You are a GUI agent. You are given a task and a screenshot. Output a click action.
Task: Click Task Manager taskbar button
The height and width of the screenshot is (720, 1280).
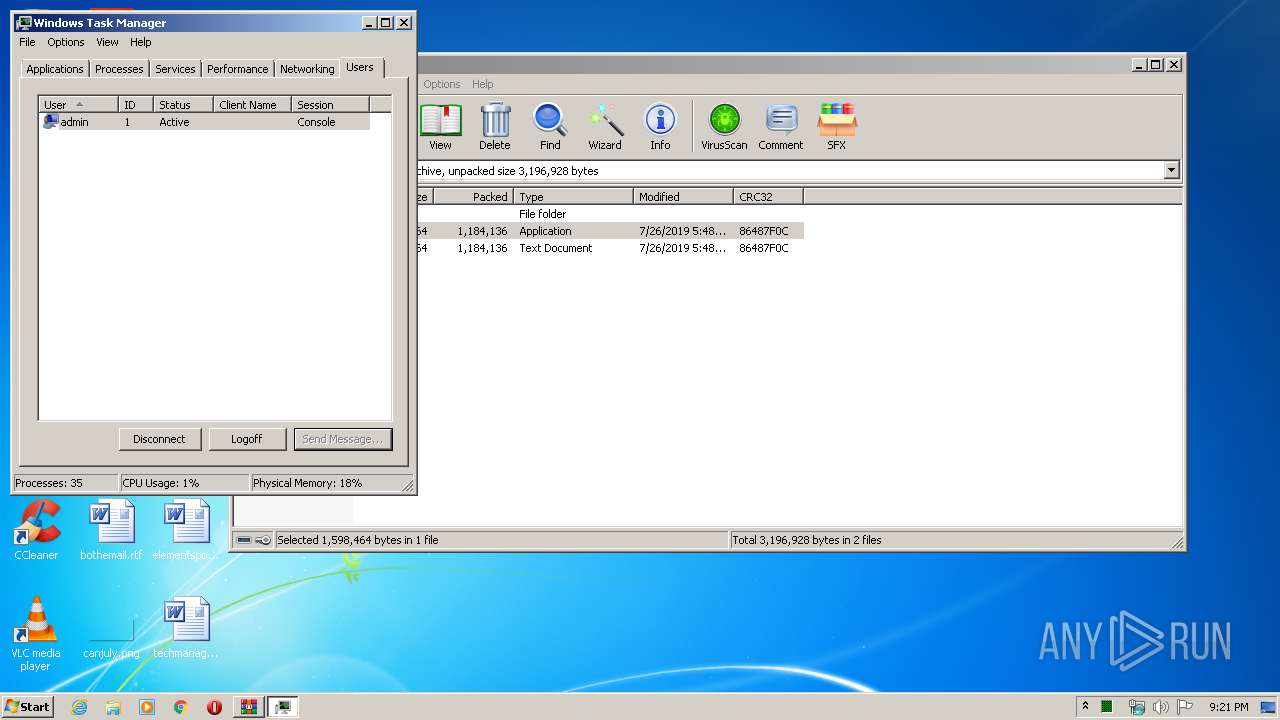click(283, 707)
